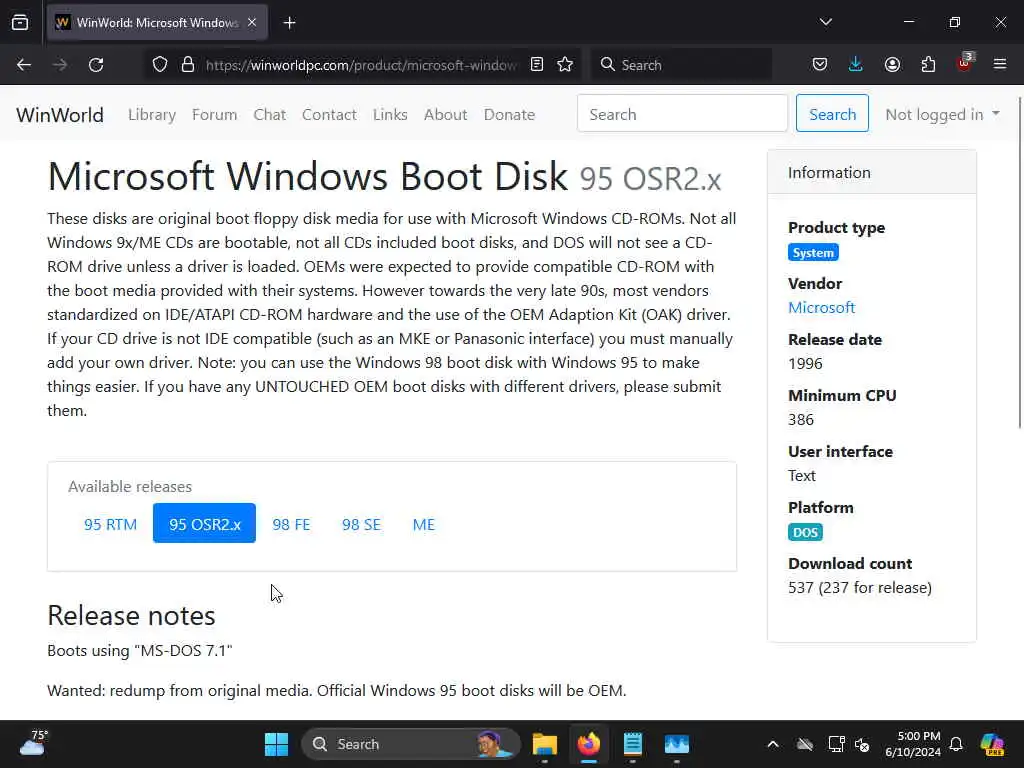The image size is (1024, 768).
Task: Open the extensions puzzle icon
Action: coord(928,65)
